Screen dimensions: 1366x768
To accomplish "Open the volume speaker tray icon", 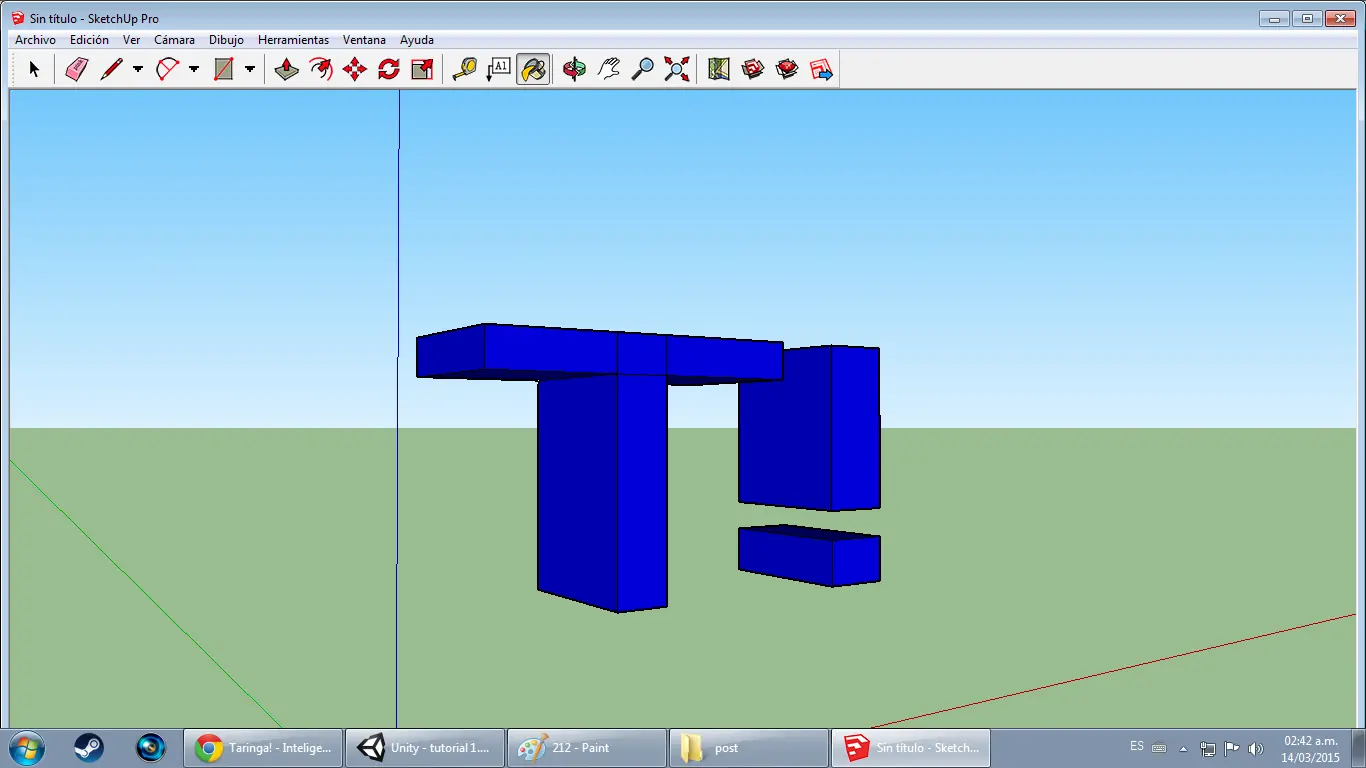I will click(x=1255, y=748).
